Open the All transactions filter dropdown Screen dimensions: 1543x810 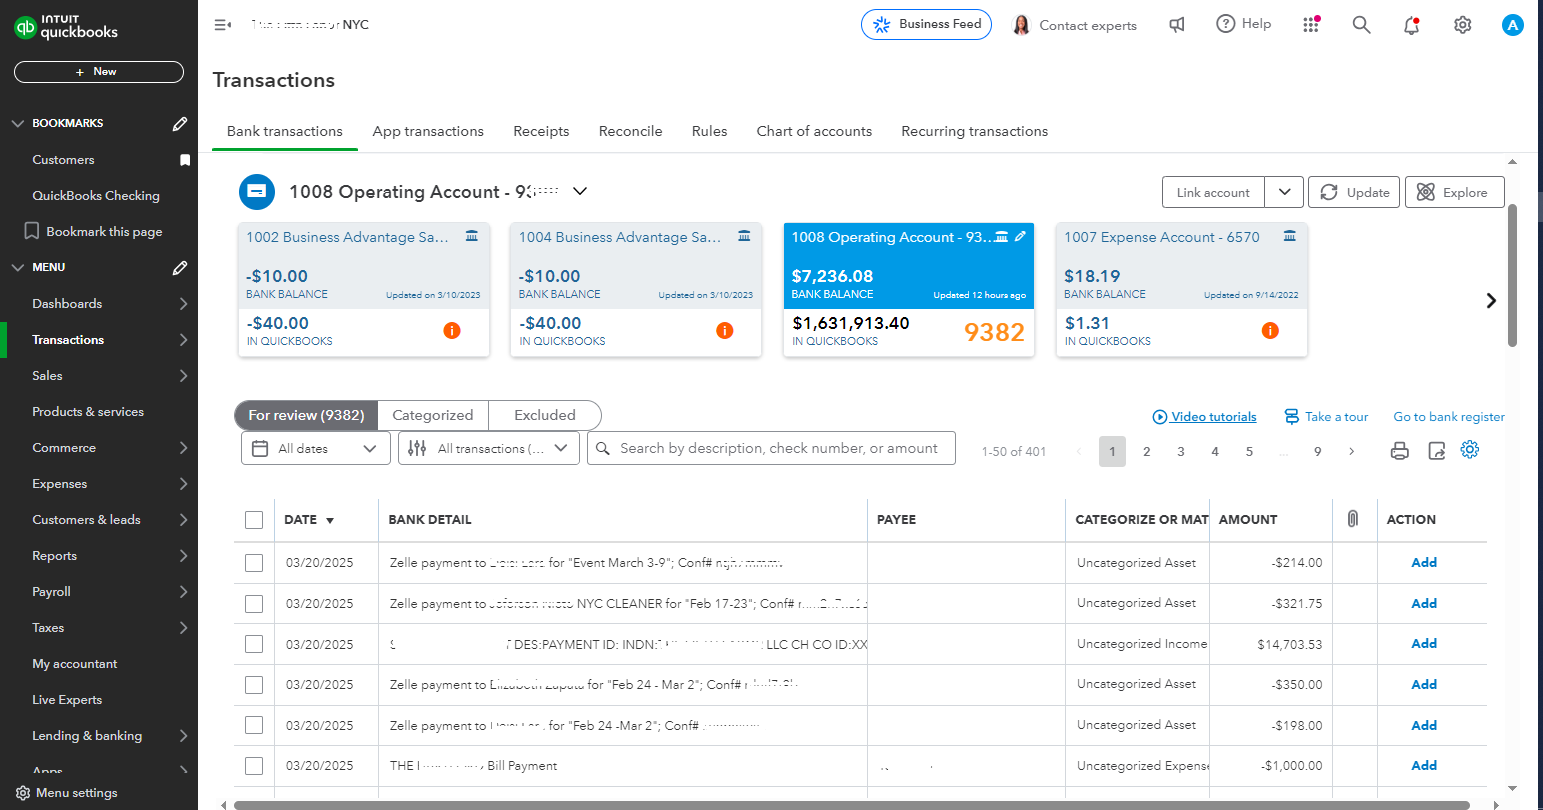click(489, 449)
